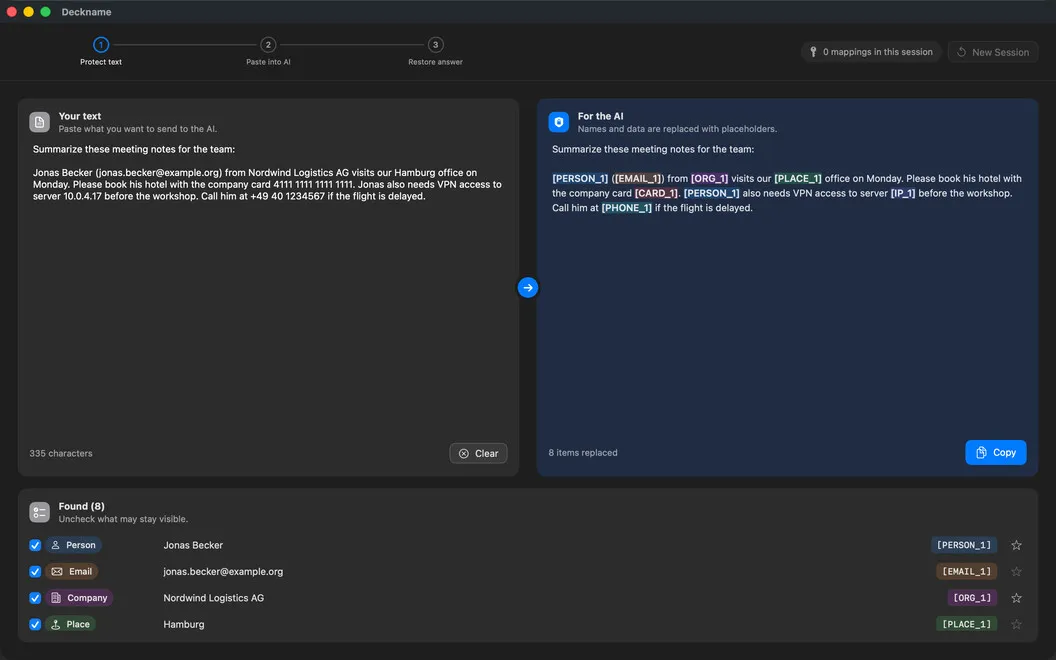This screenshot has height=660, width=1056.
Task: Click the Your text document icon
Action: click(39, 122)
